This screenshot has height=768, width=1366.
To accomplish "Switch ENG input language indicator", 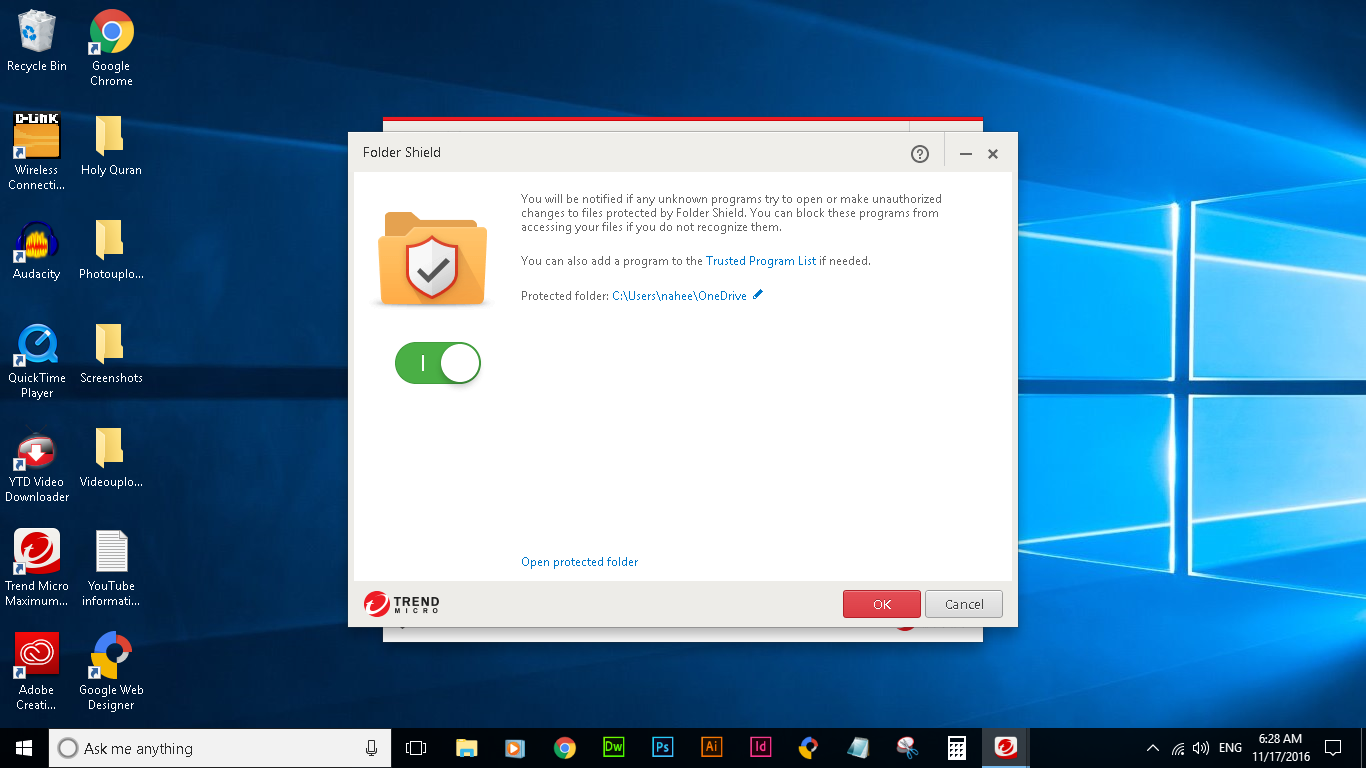I will pos(1231,748).
